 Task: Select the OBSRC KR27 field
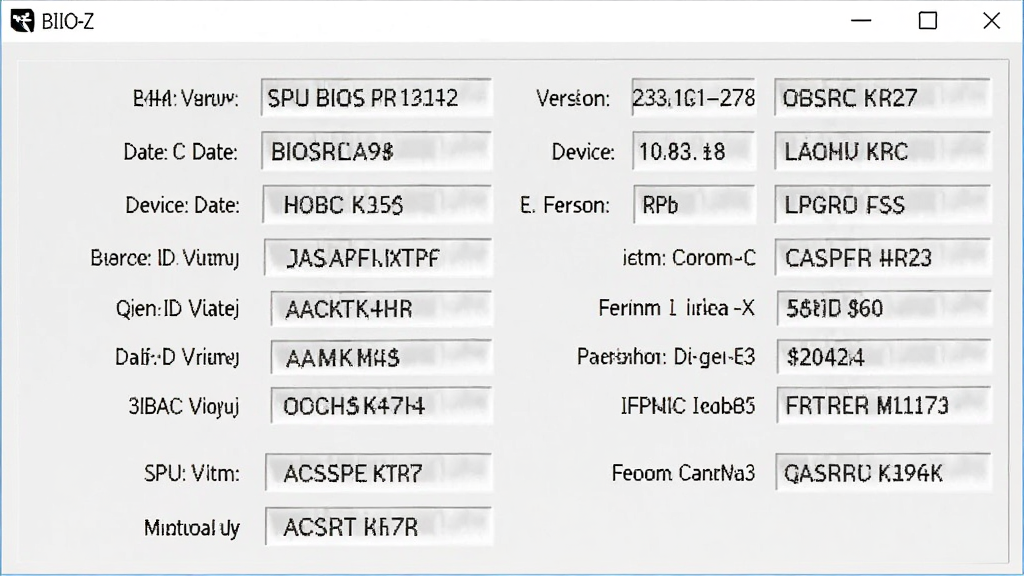click(x=882, y=97)
